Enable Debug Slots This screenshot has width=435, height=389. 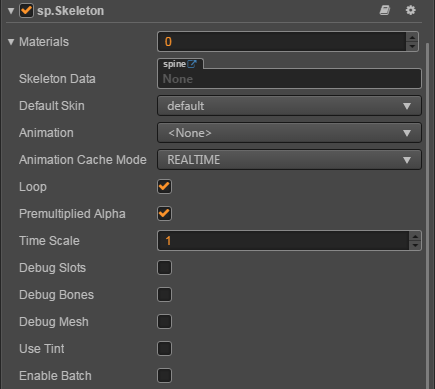(x=164, y=268)
